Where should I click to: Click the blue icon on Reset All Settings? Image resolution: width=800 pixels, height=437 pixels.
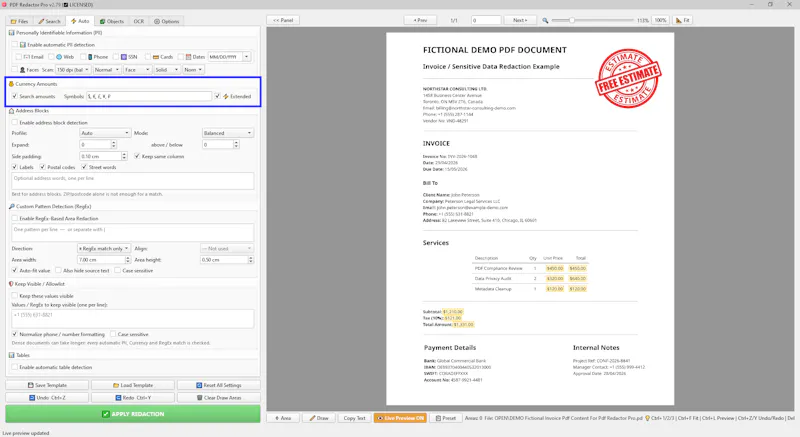[199, 385]
